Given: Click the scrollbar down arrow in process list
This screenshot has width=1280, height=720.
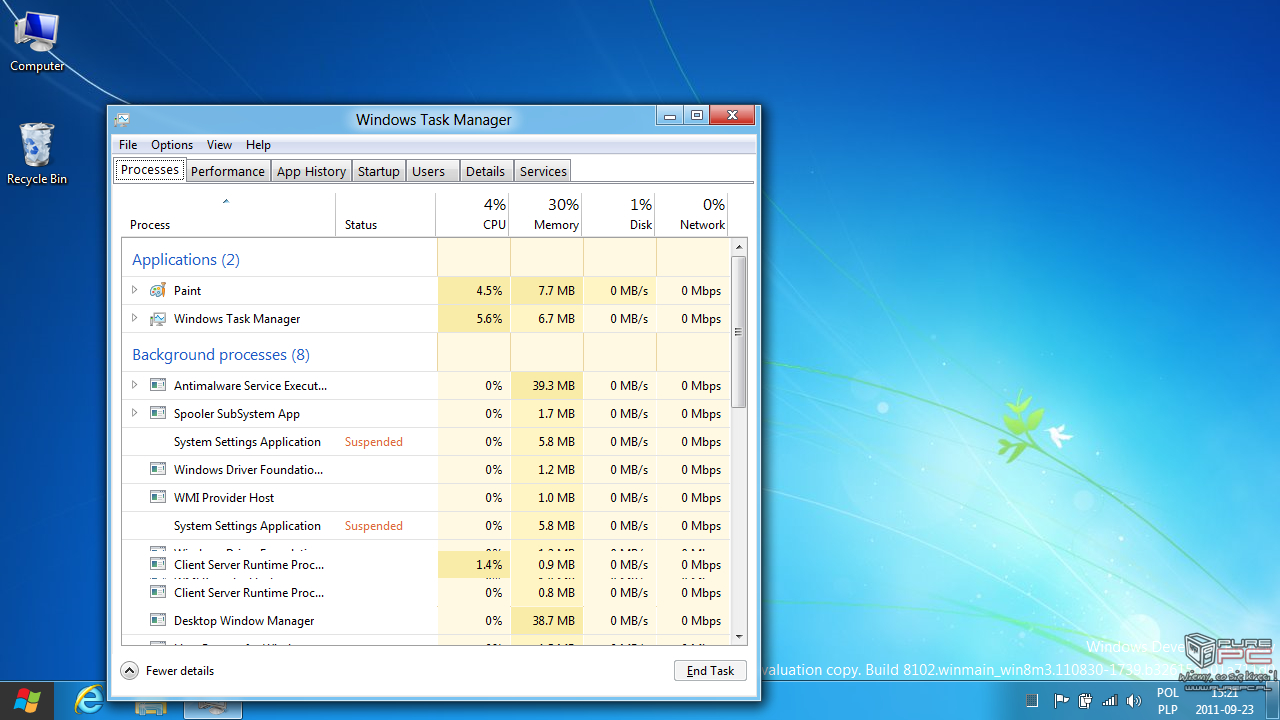Looking at the screenshot, I should click(739, 636).
